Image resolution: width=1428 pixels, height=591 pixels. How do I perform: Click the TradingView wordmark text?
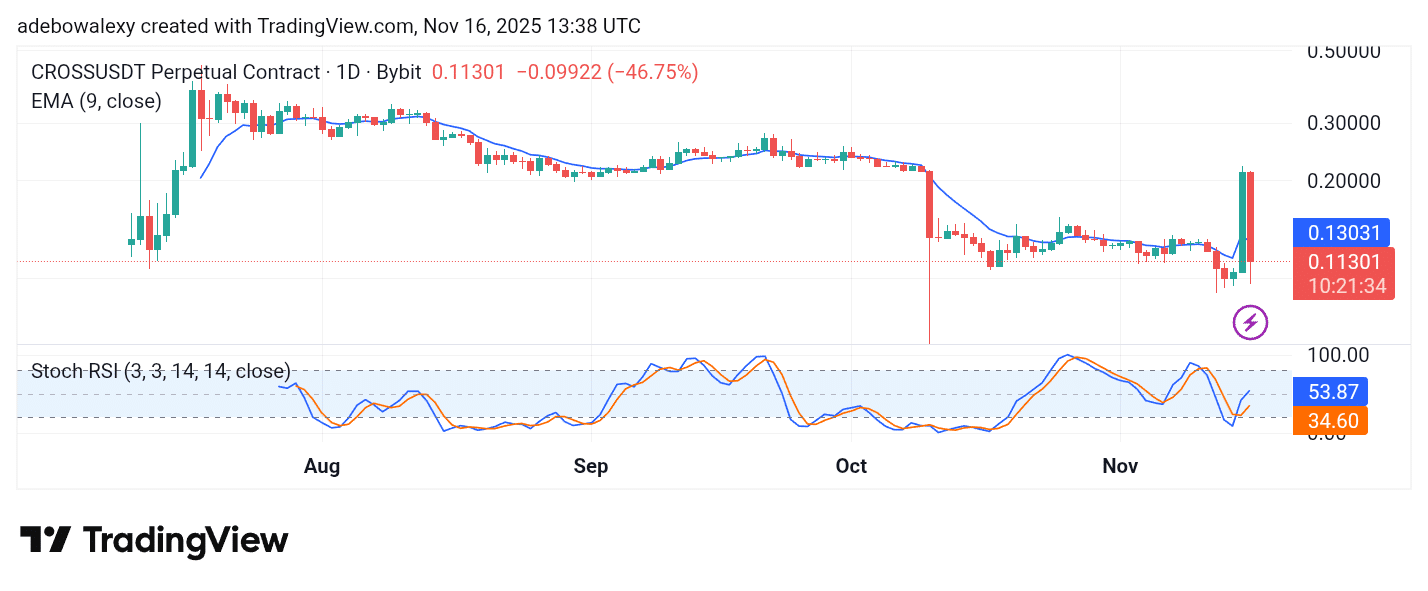point(185,541)
